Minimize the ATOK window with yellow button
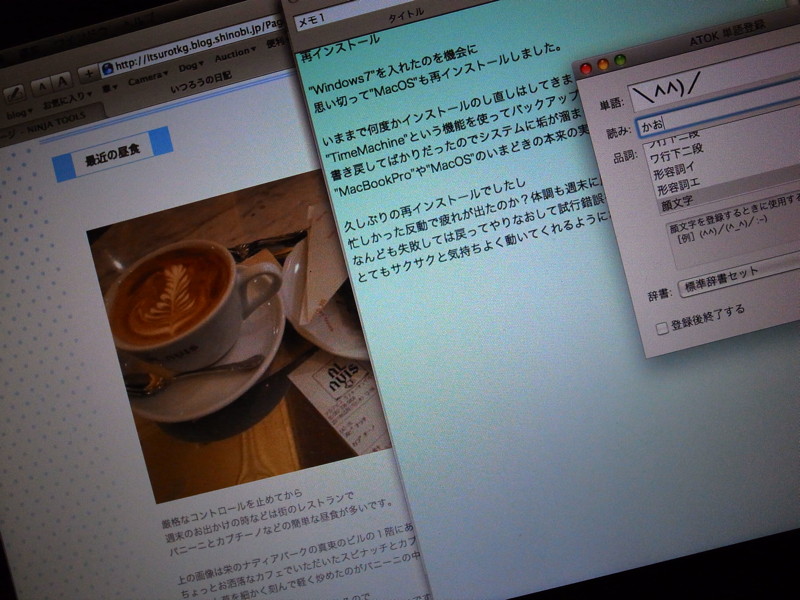800x600 pixels. pos(603,65)
